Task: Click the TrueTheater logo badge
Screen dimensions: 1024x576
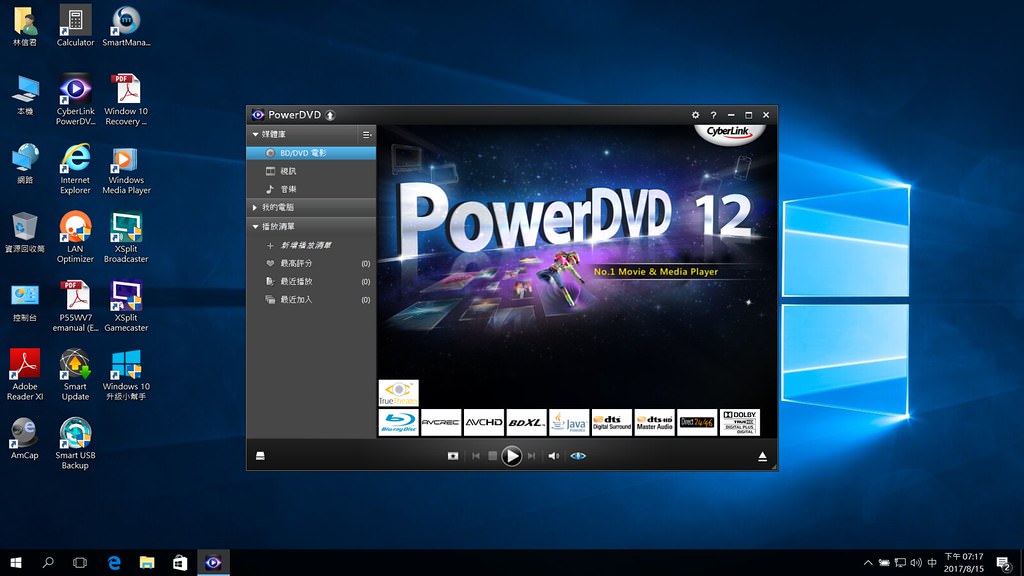Action: point(398,393)
